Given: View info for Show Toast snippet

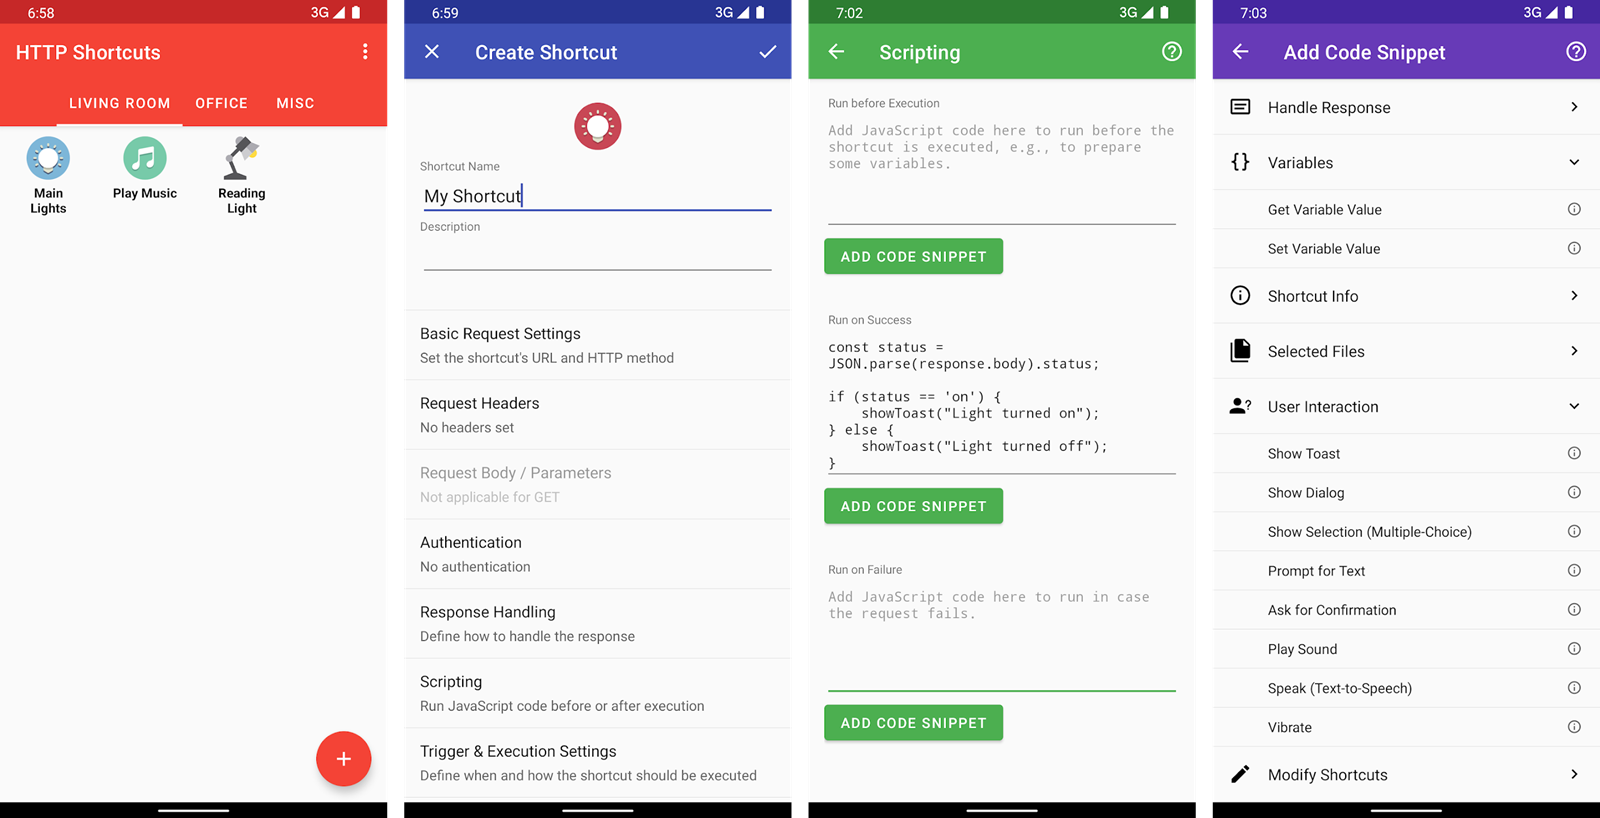Looking at the screenshot, I should 1574,453.
